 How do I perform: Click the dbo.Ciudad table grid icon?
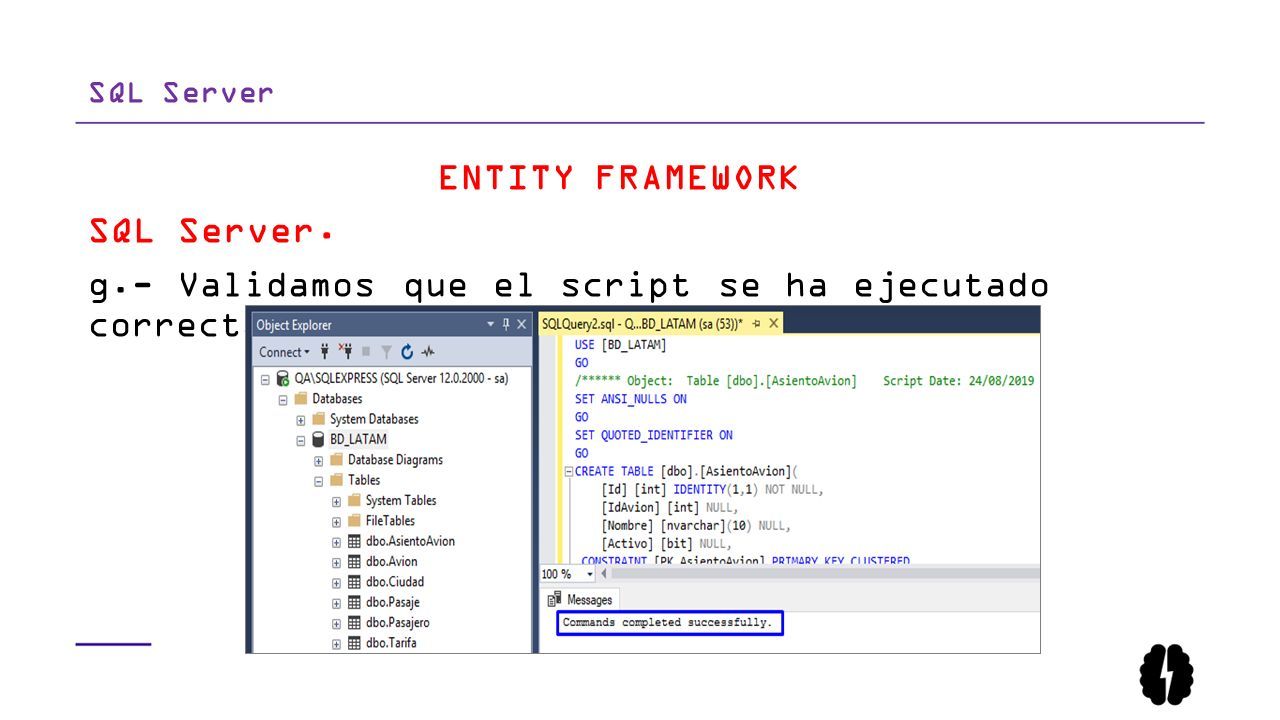(x=354, y=582)
